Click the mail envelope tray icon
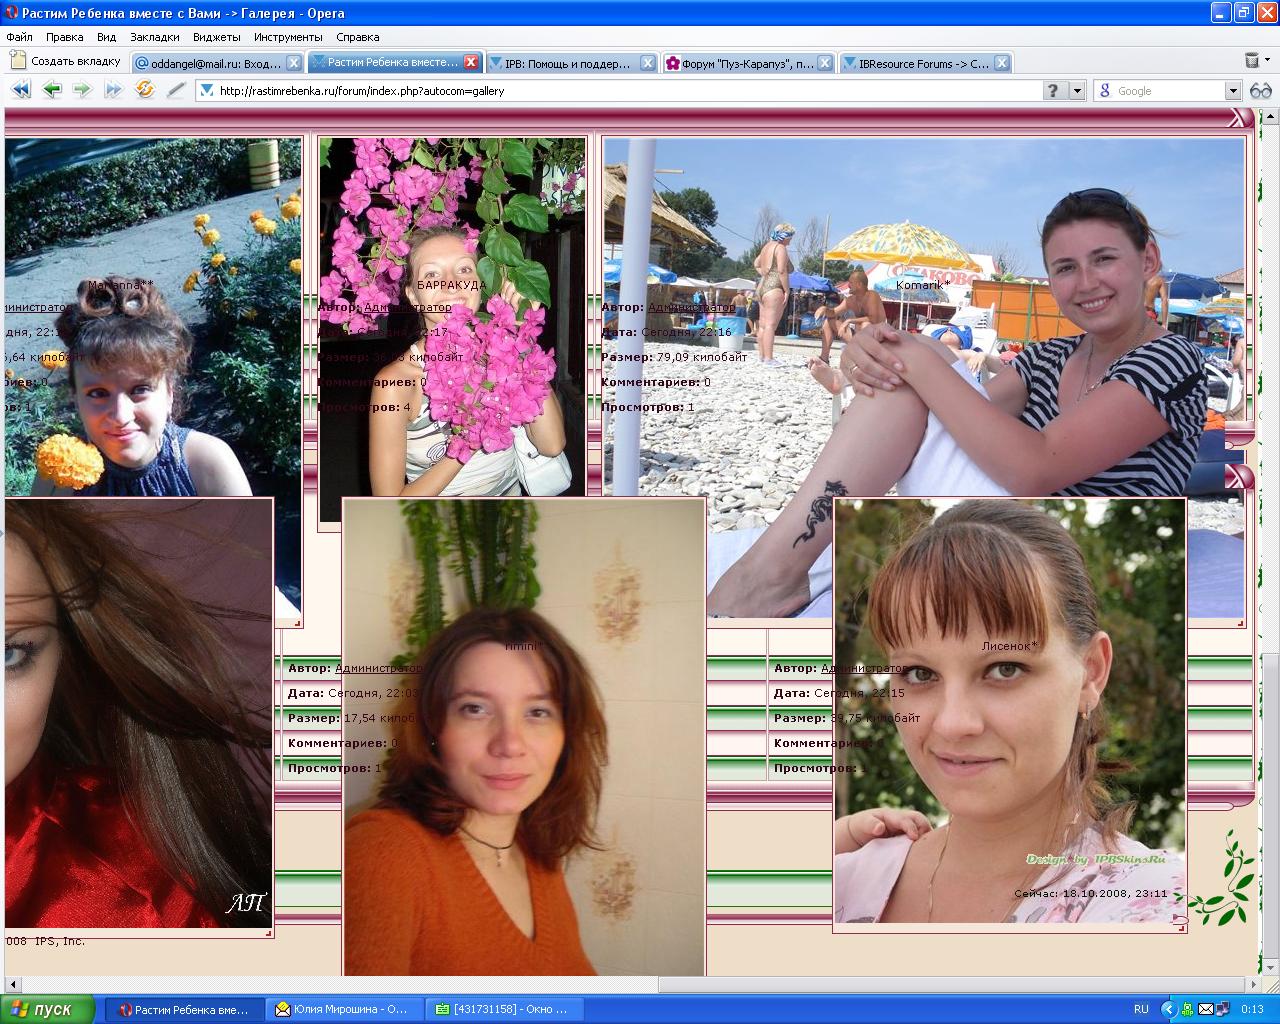The image size is (1280, 1024). (x=1205, y=1009)
